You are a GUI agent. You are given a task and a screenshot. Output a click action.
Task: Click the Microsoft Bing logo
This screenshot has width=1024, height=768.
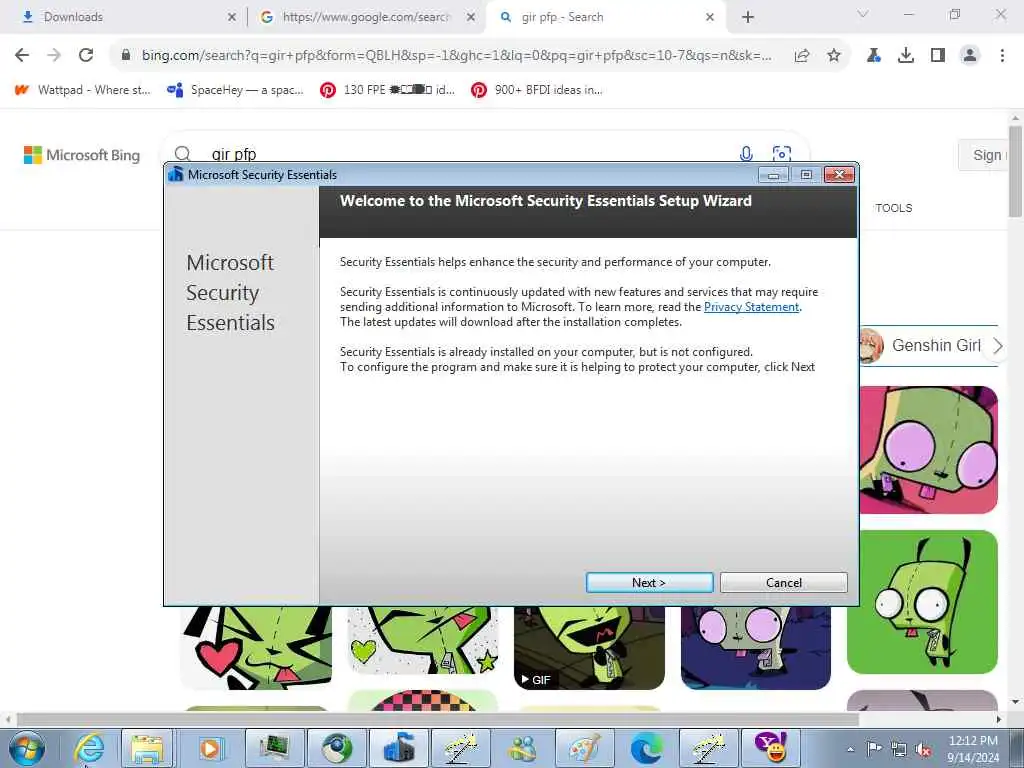pos(82,155)
